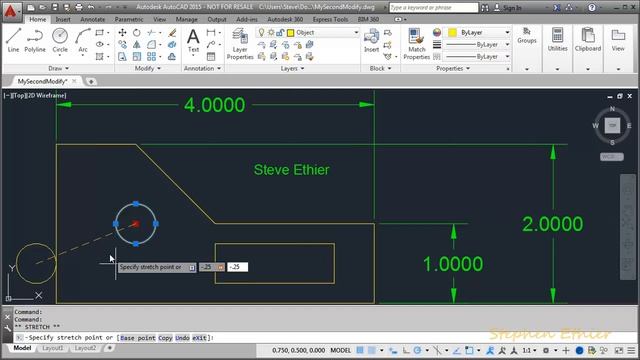The height and width of the screenshot is (360, 640).
Task: Click the Erase tool icon
Action: pyautogui.click(x=172, y=33)
